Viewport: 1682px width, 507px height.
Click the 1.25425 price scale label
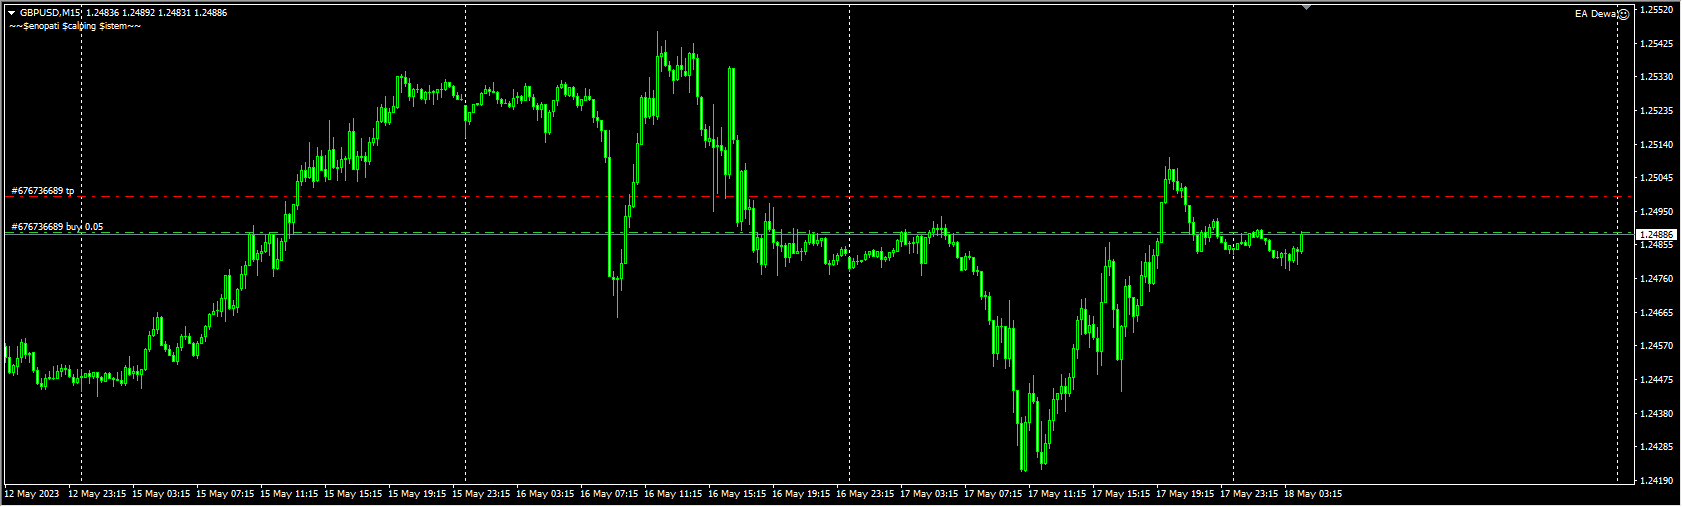(x=1657, y=43)
